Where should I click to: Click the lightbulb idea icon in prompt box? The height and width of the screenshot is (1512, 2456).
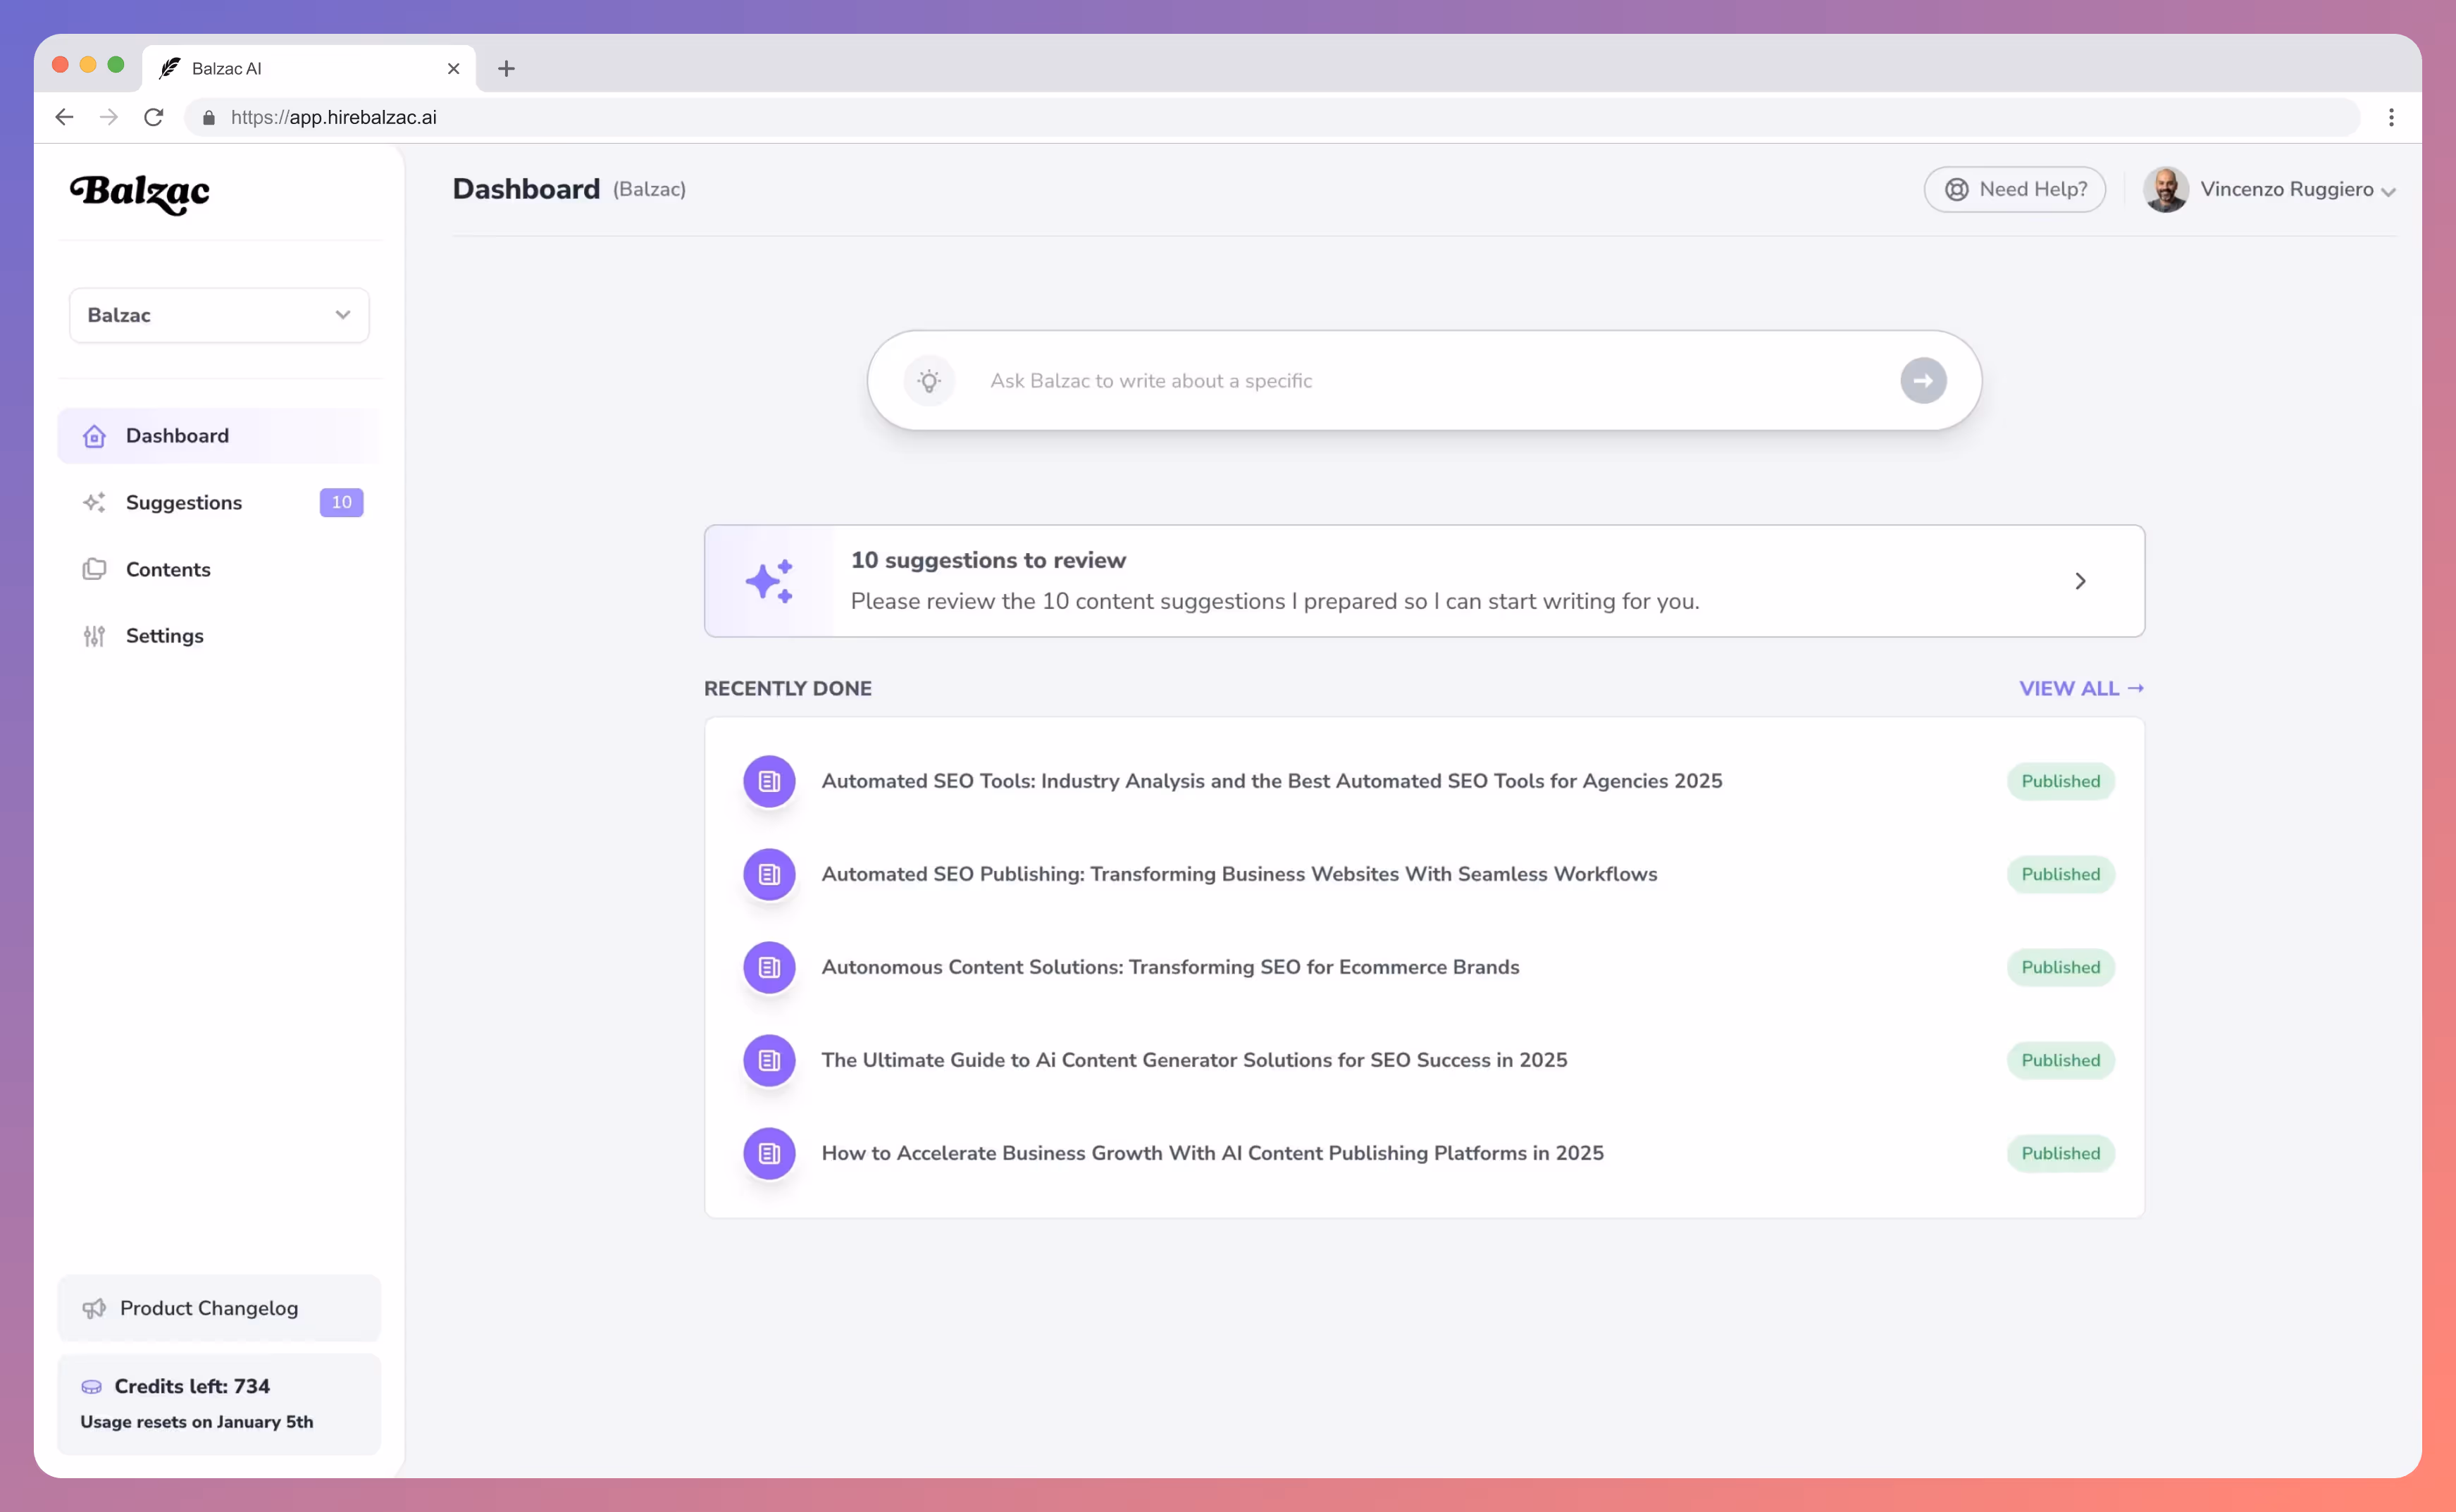click(x=929, y=381)
